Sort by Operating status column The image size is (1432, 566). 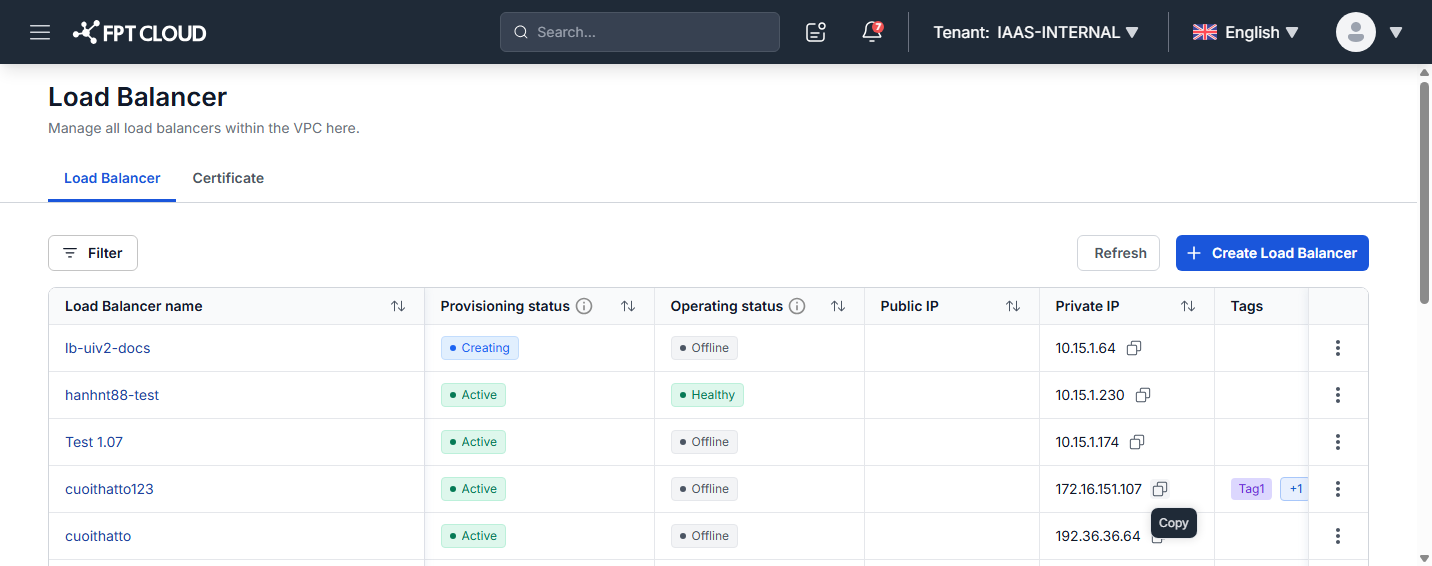[x=838, y=306]
